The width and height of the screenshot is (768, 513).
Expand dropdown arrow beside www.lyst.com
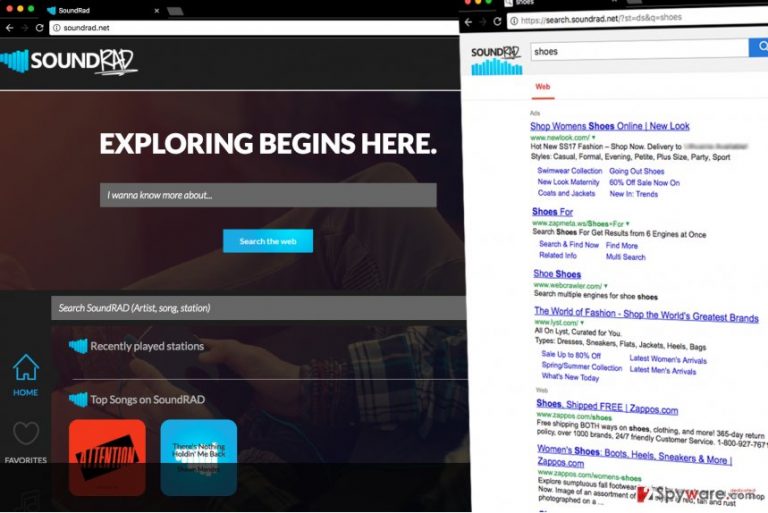[x=582, y=323]
